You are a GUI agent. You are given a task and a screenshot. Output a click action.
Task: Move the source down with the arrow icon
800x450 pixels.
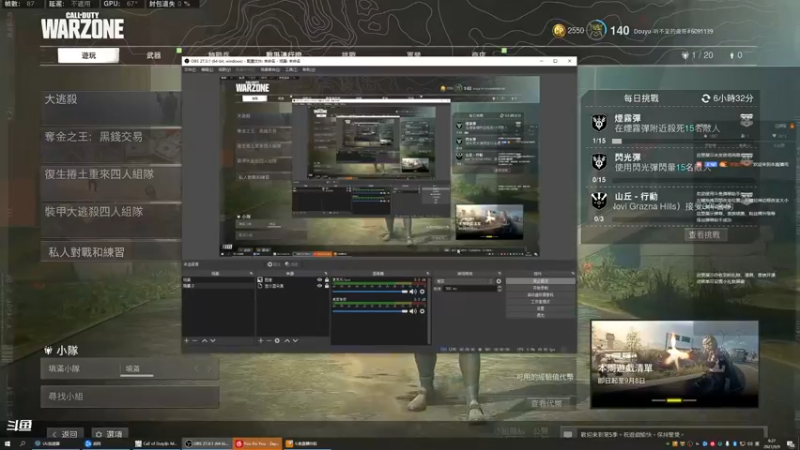[295, 340]
